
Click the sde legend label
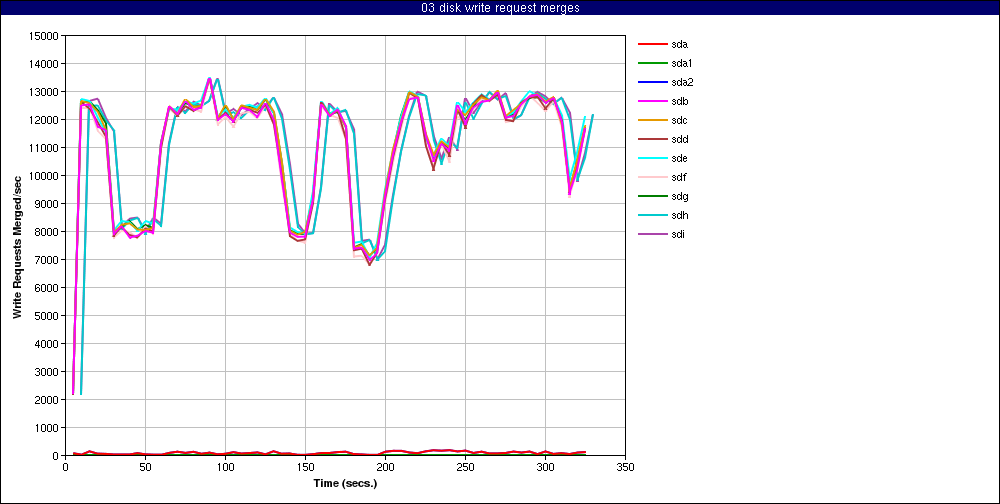tap(679, 158)
